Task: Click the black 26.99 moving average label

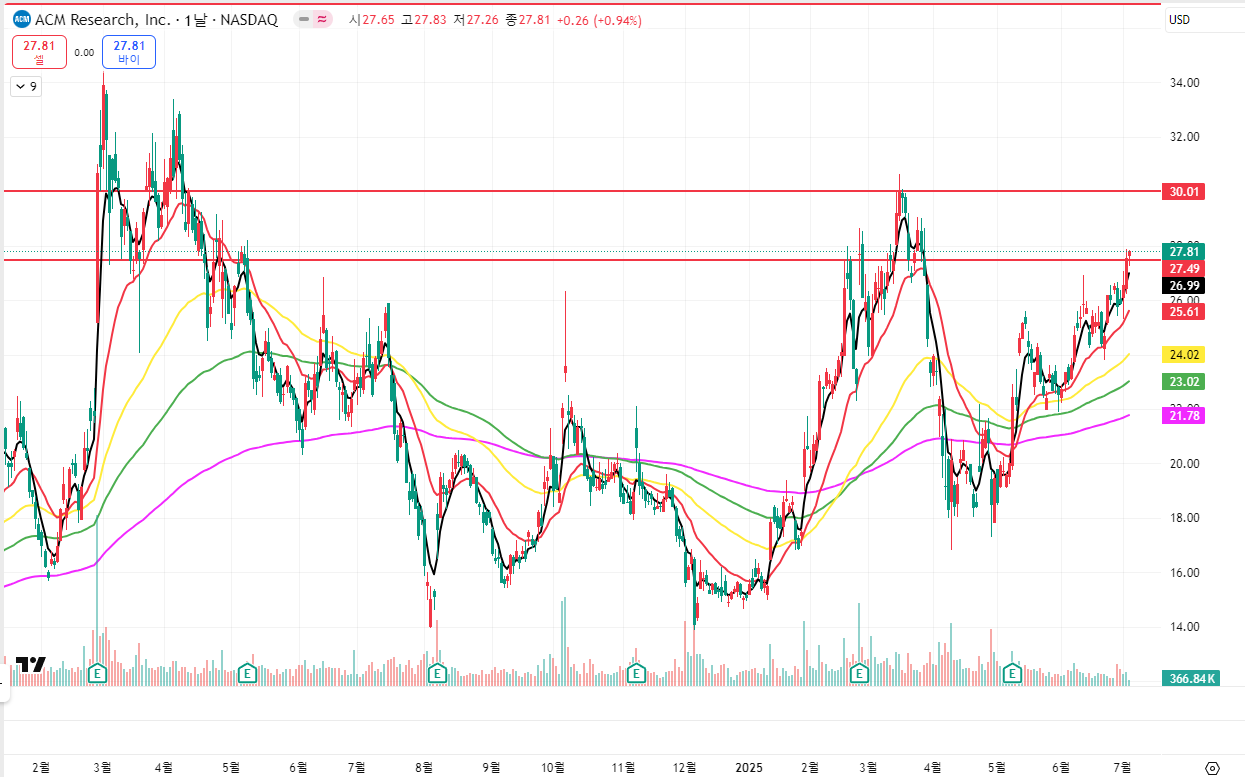Action: [1184, 285]
